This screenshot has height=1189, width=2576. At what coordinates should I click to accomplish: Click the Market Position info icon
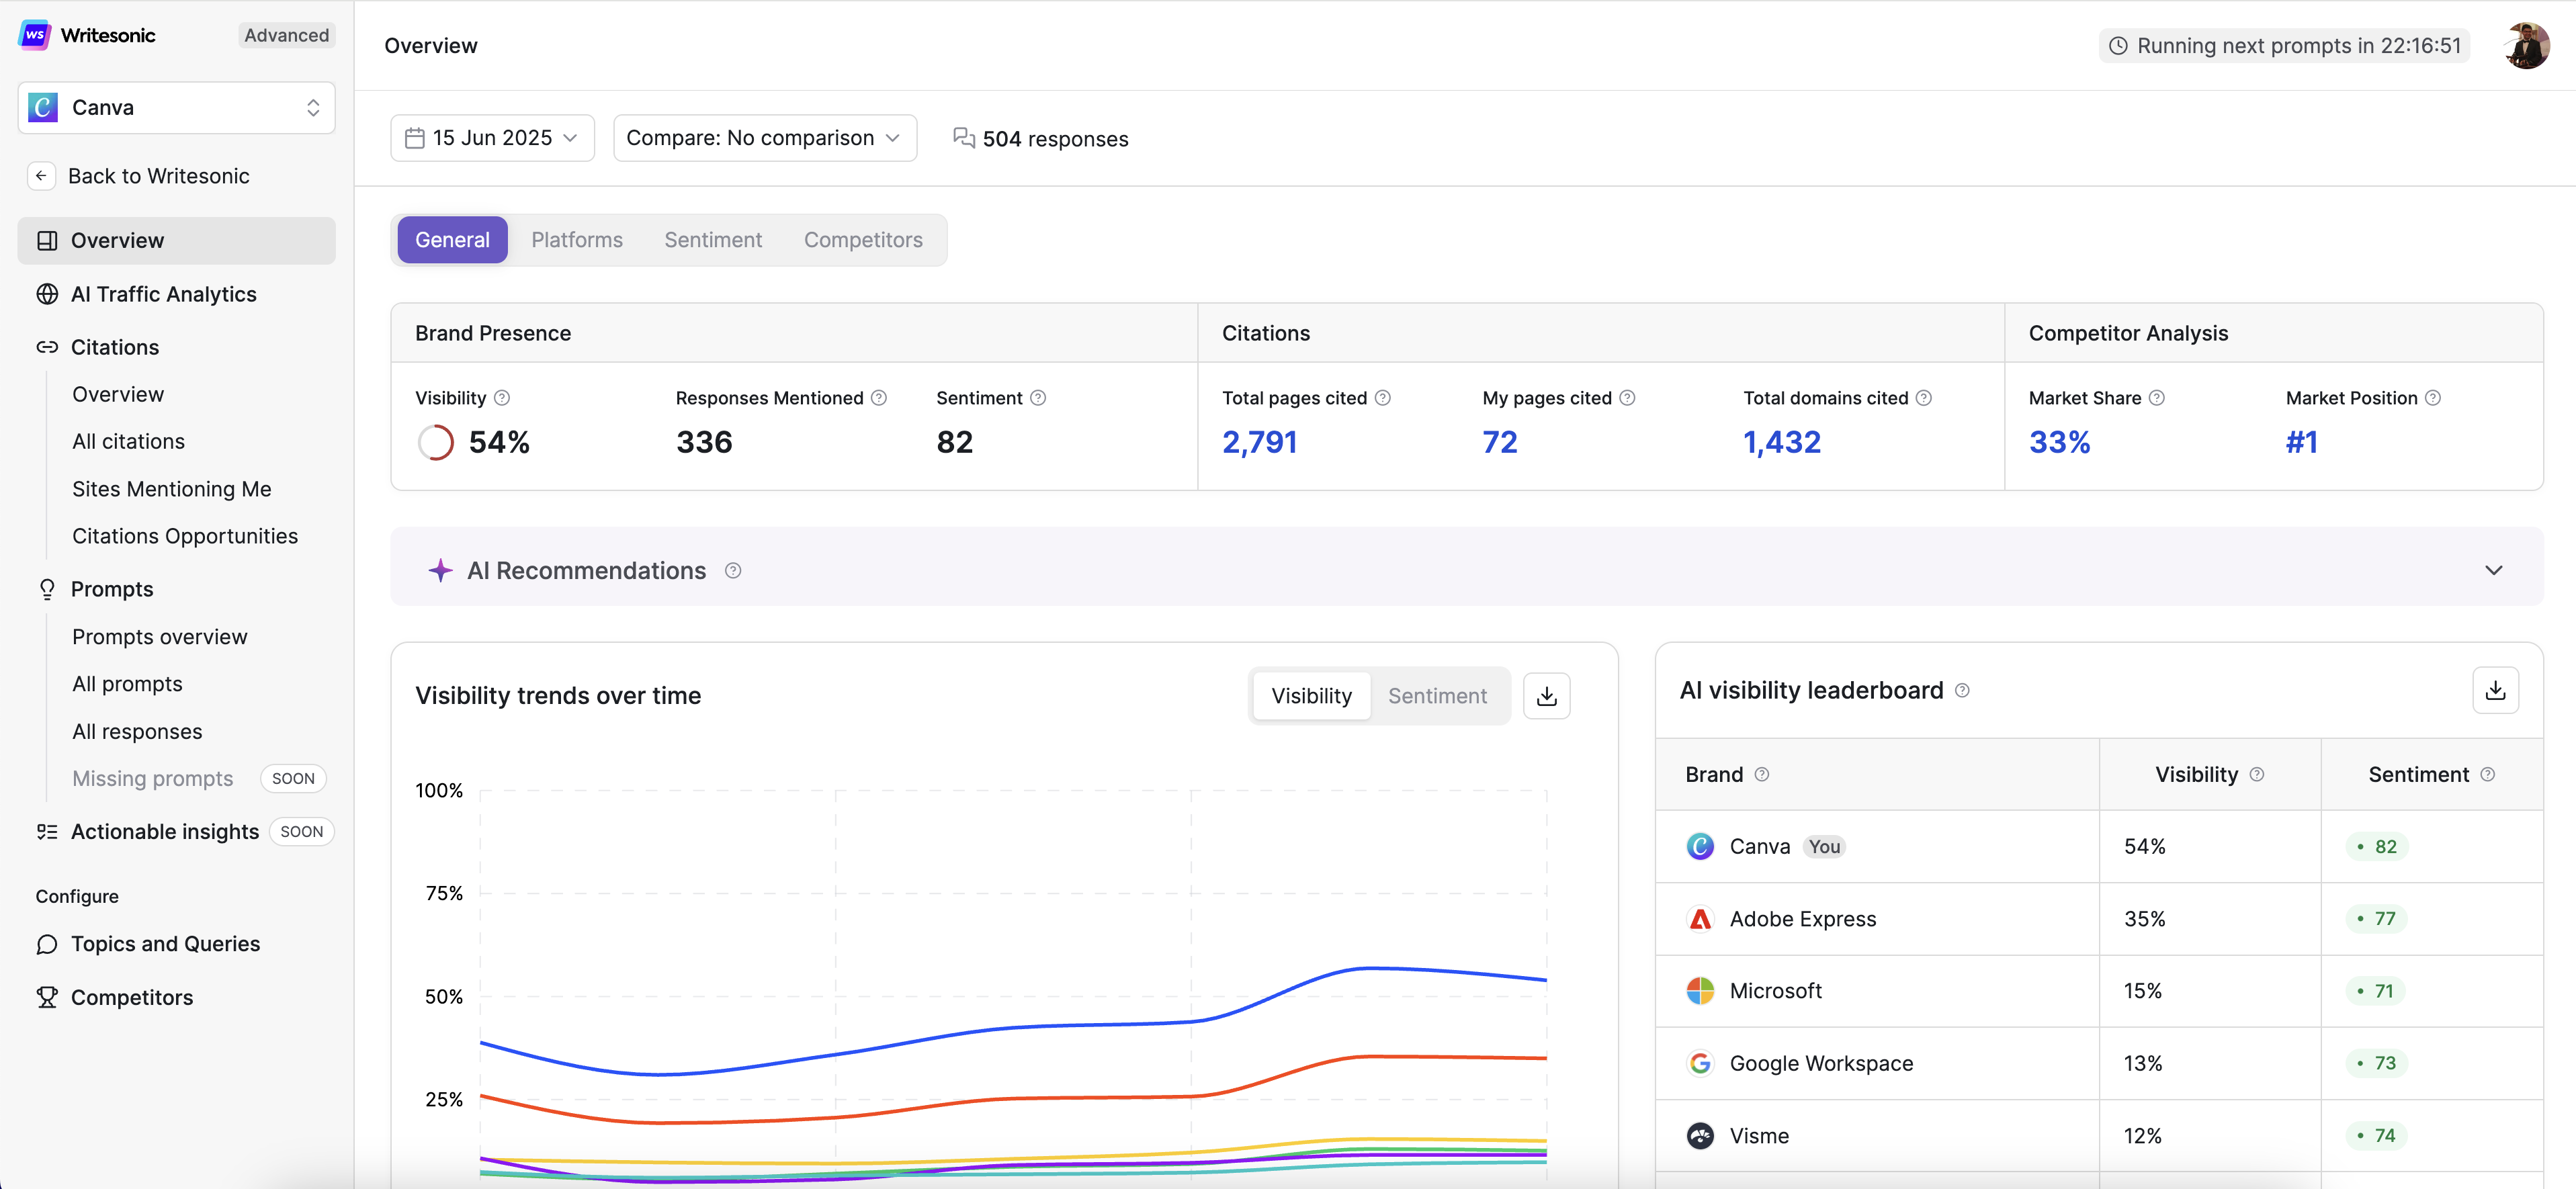coord(2433,398)
